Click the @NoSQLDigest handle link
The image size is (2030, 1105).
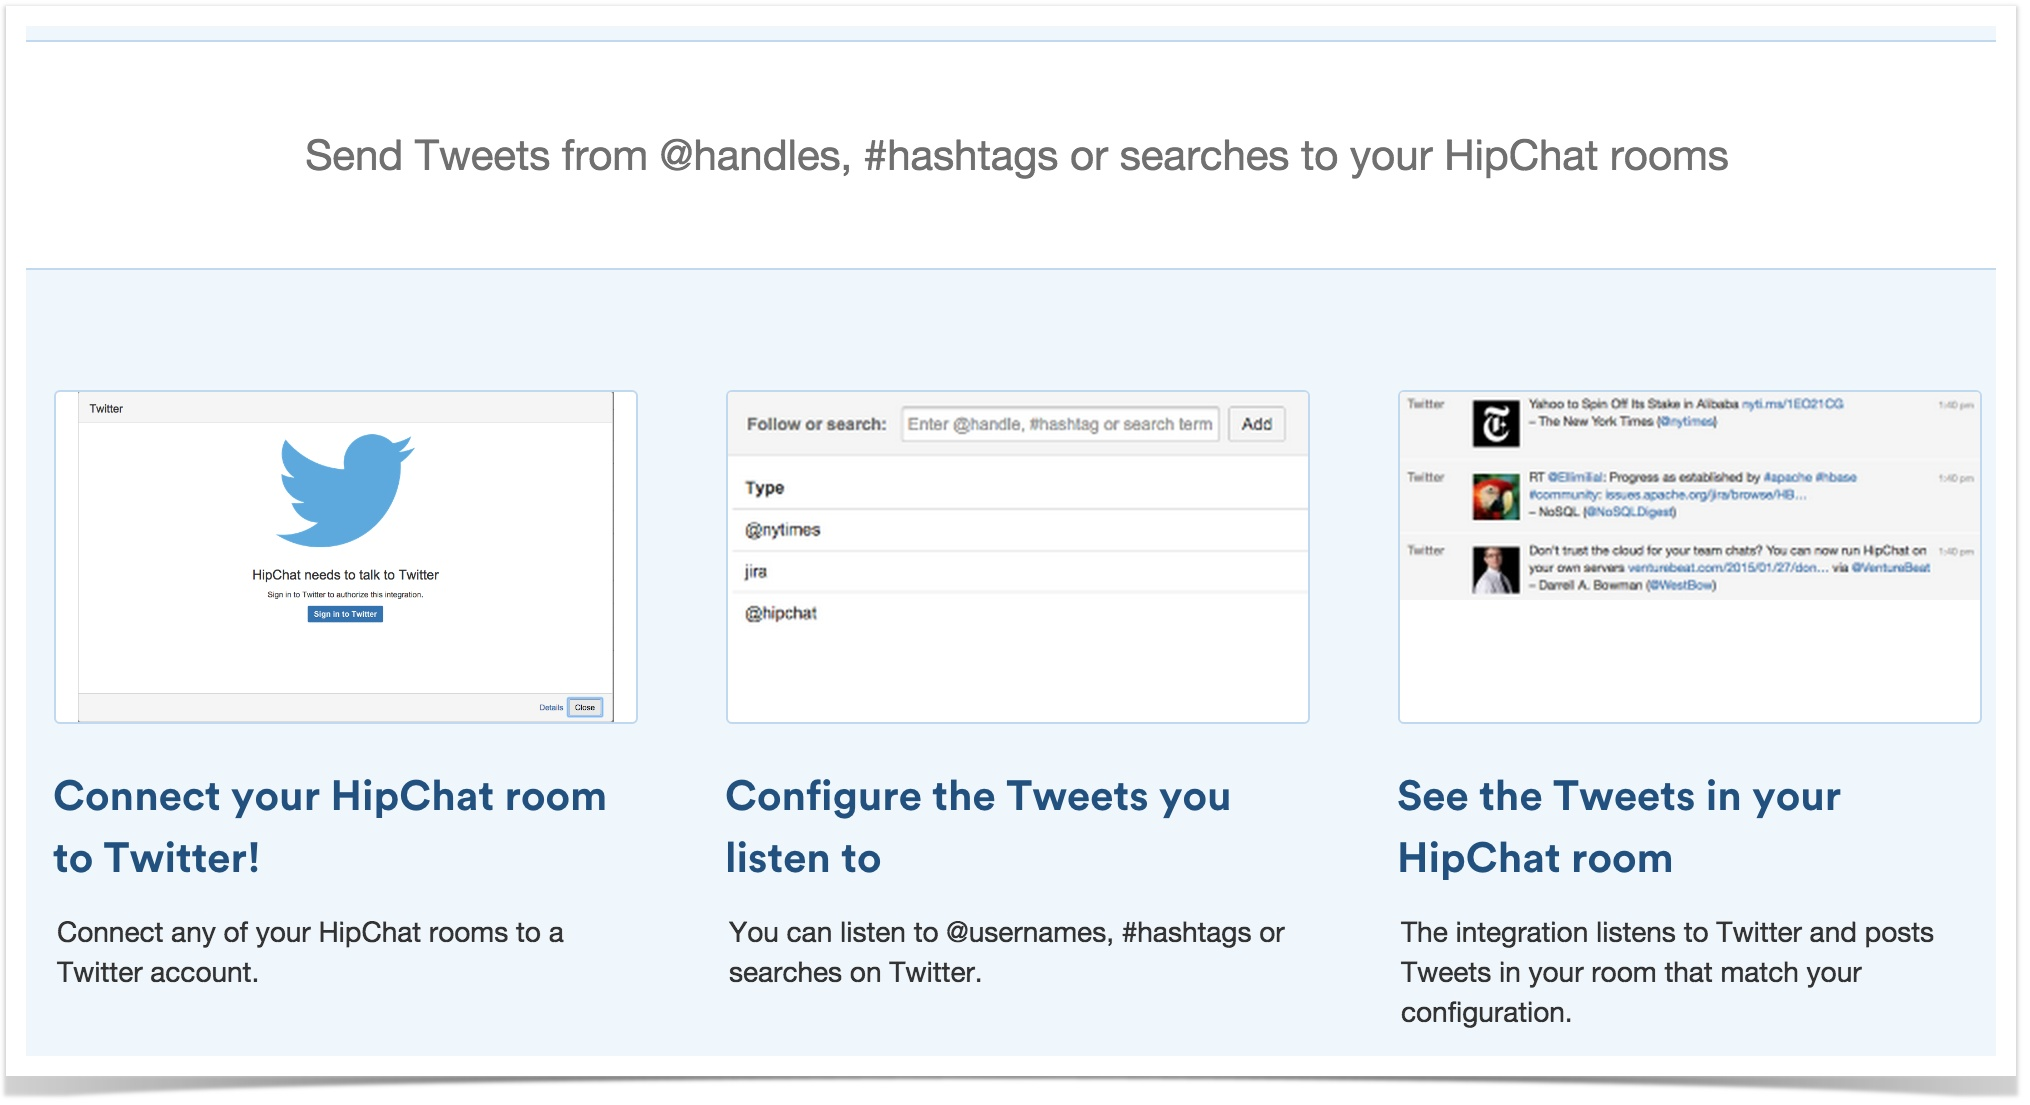pos(1629,513)
